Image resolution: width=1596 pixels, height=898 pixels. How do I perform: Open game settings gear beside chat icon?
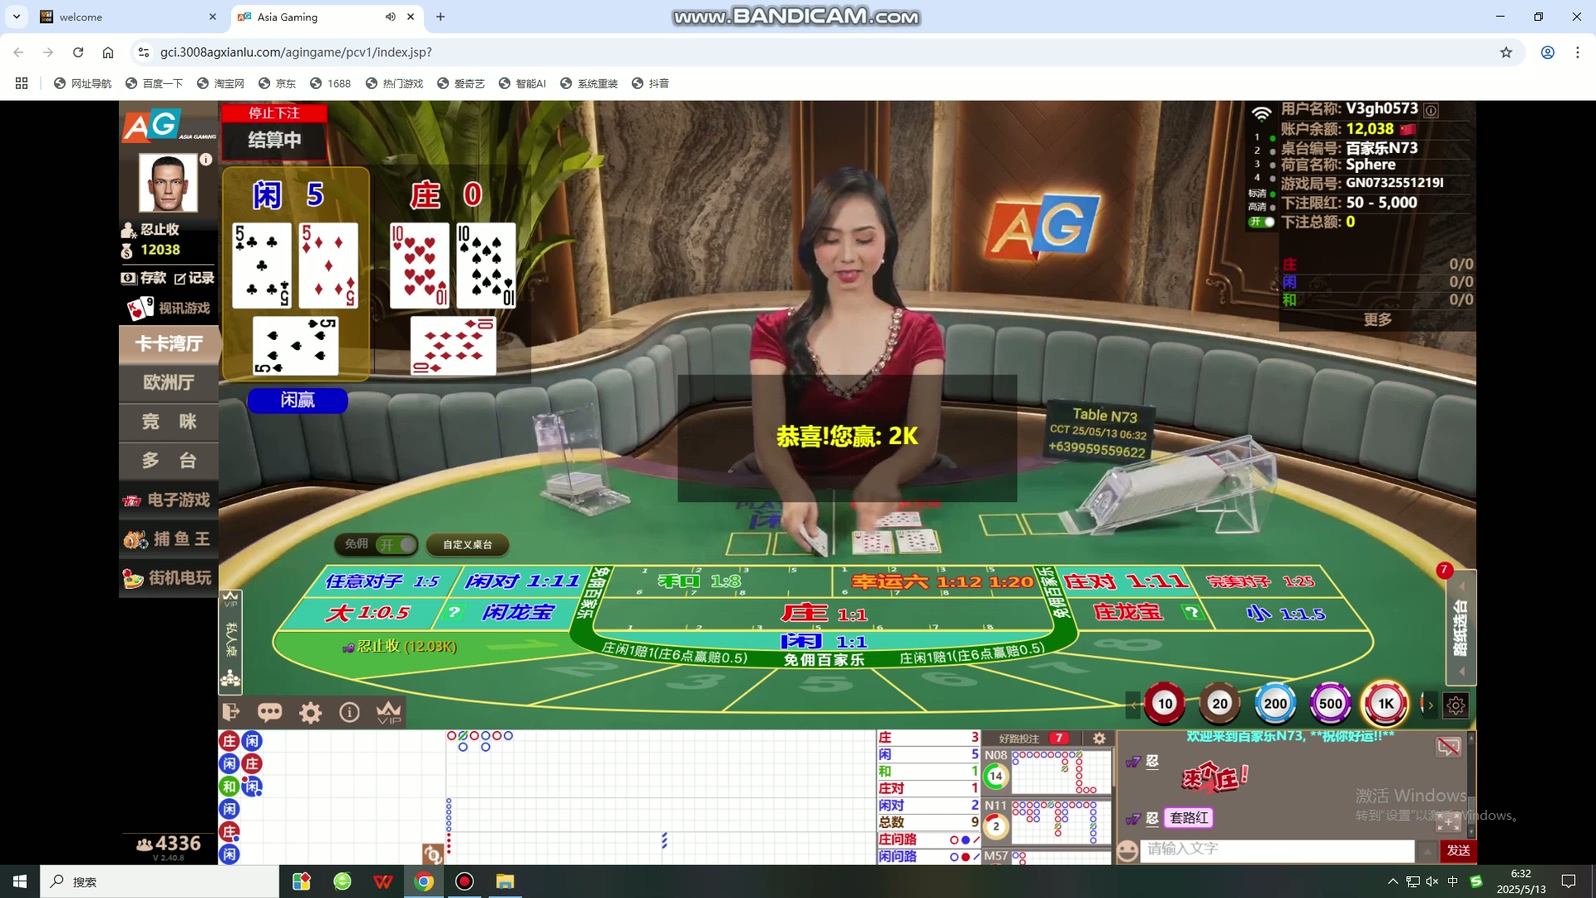click(310, 712)
